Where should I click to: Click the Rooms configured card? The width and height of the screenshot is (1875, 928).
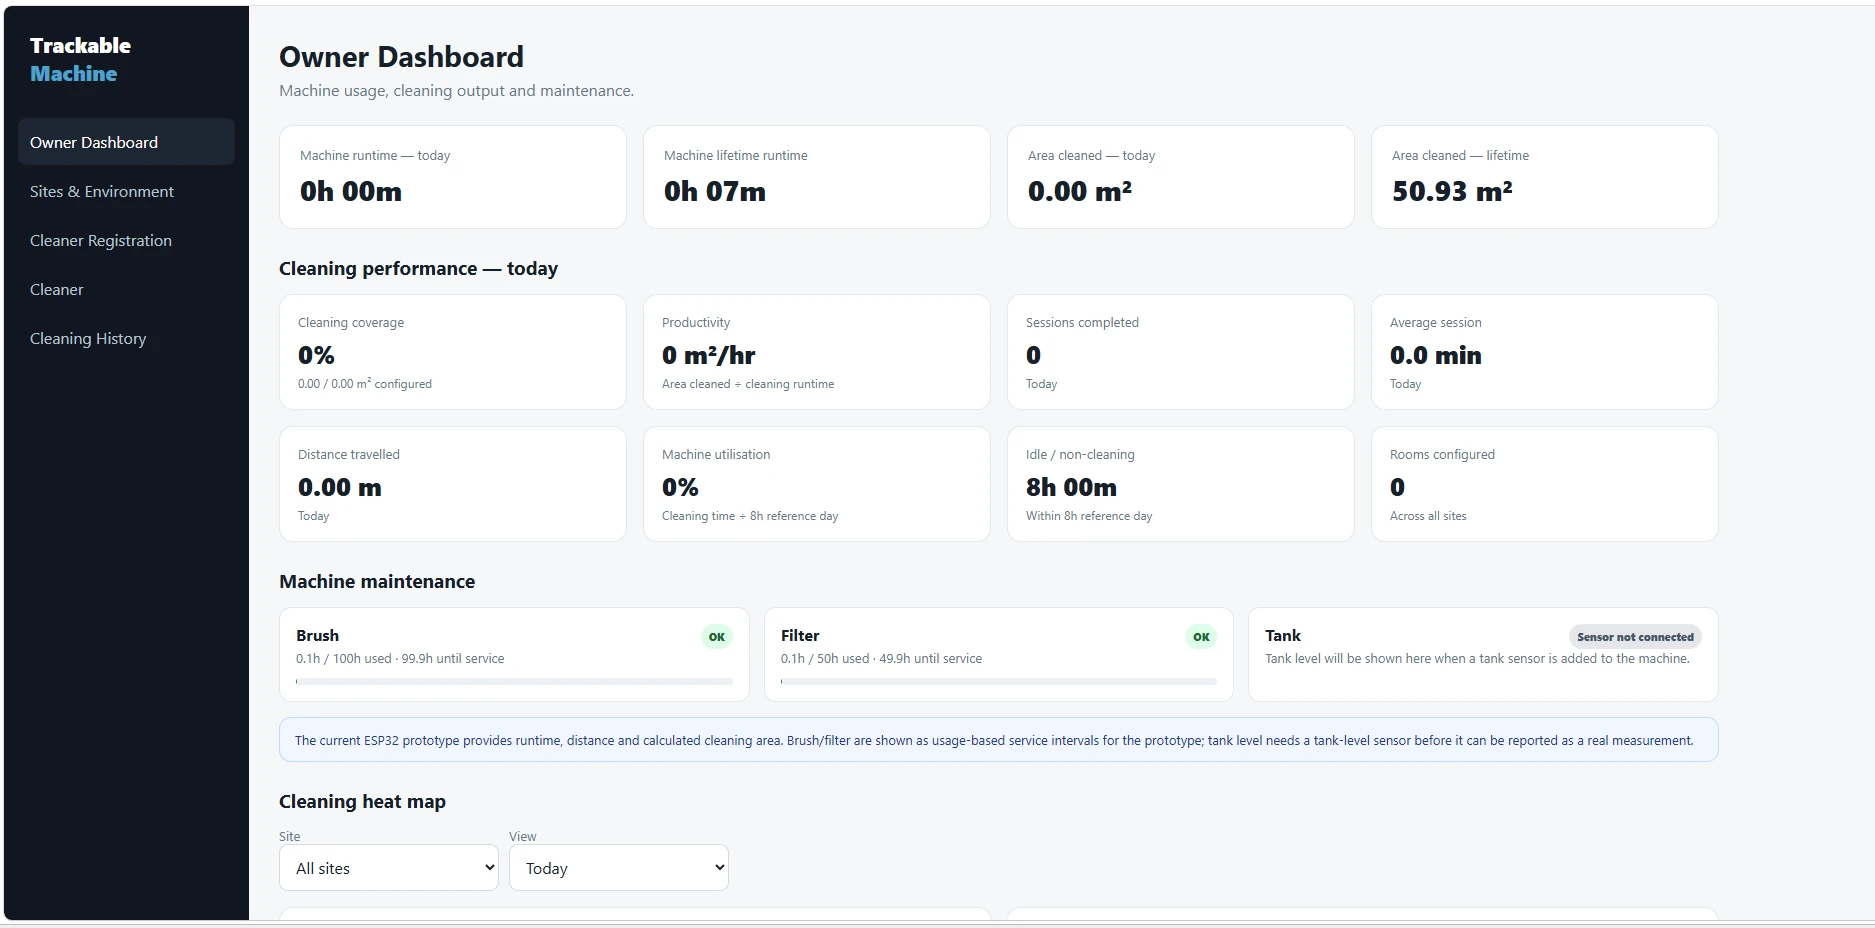pos(1544,484)
